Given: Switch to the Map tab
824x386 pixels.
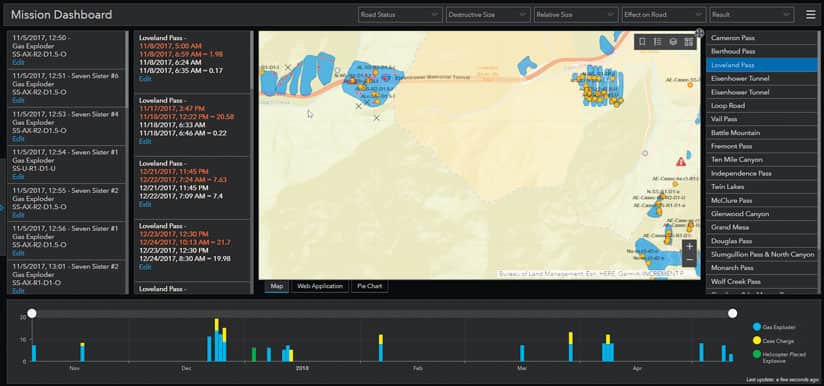Looking at the screenshot, I should (277, 286).
